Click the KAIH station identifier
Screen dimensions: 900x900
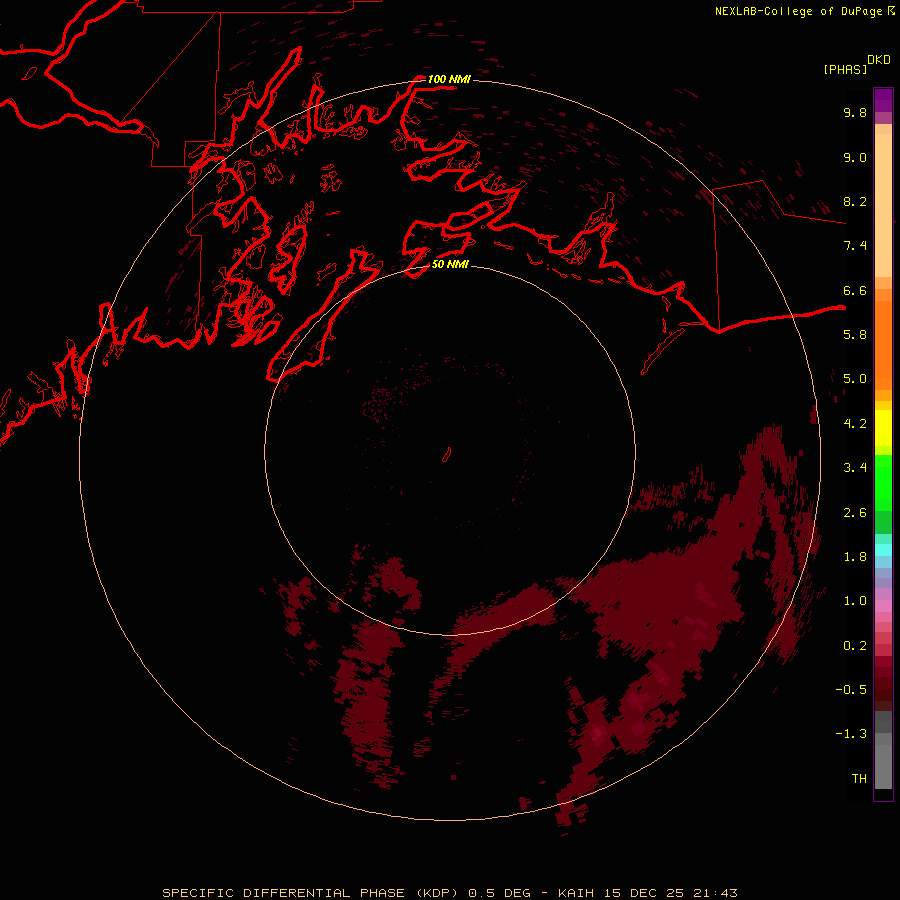[578, 893]
